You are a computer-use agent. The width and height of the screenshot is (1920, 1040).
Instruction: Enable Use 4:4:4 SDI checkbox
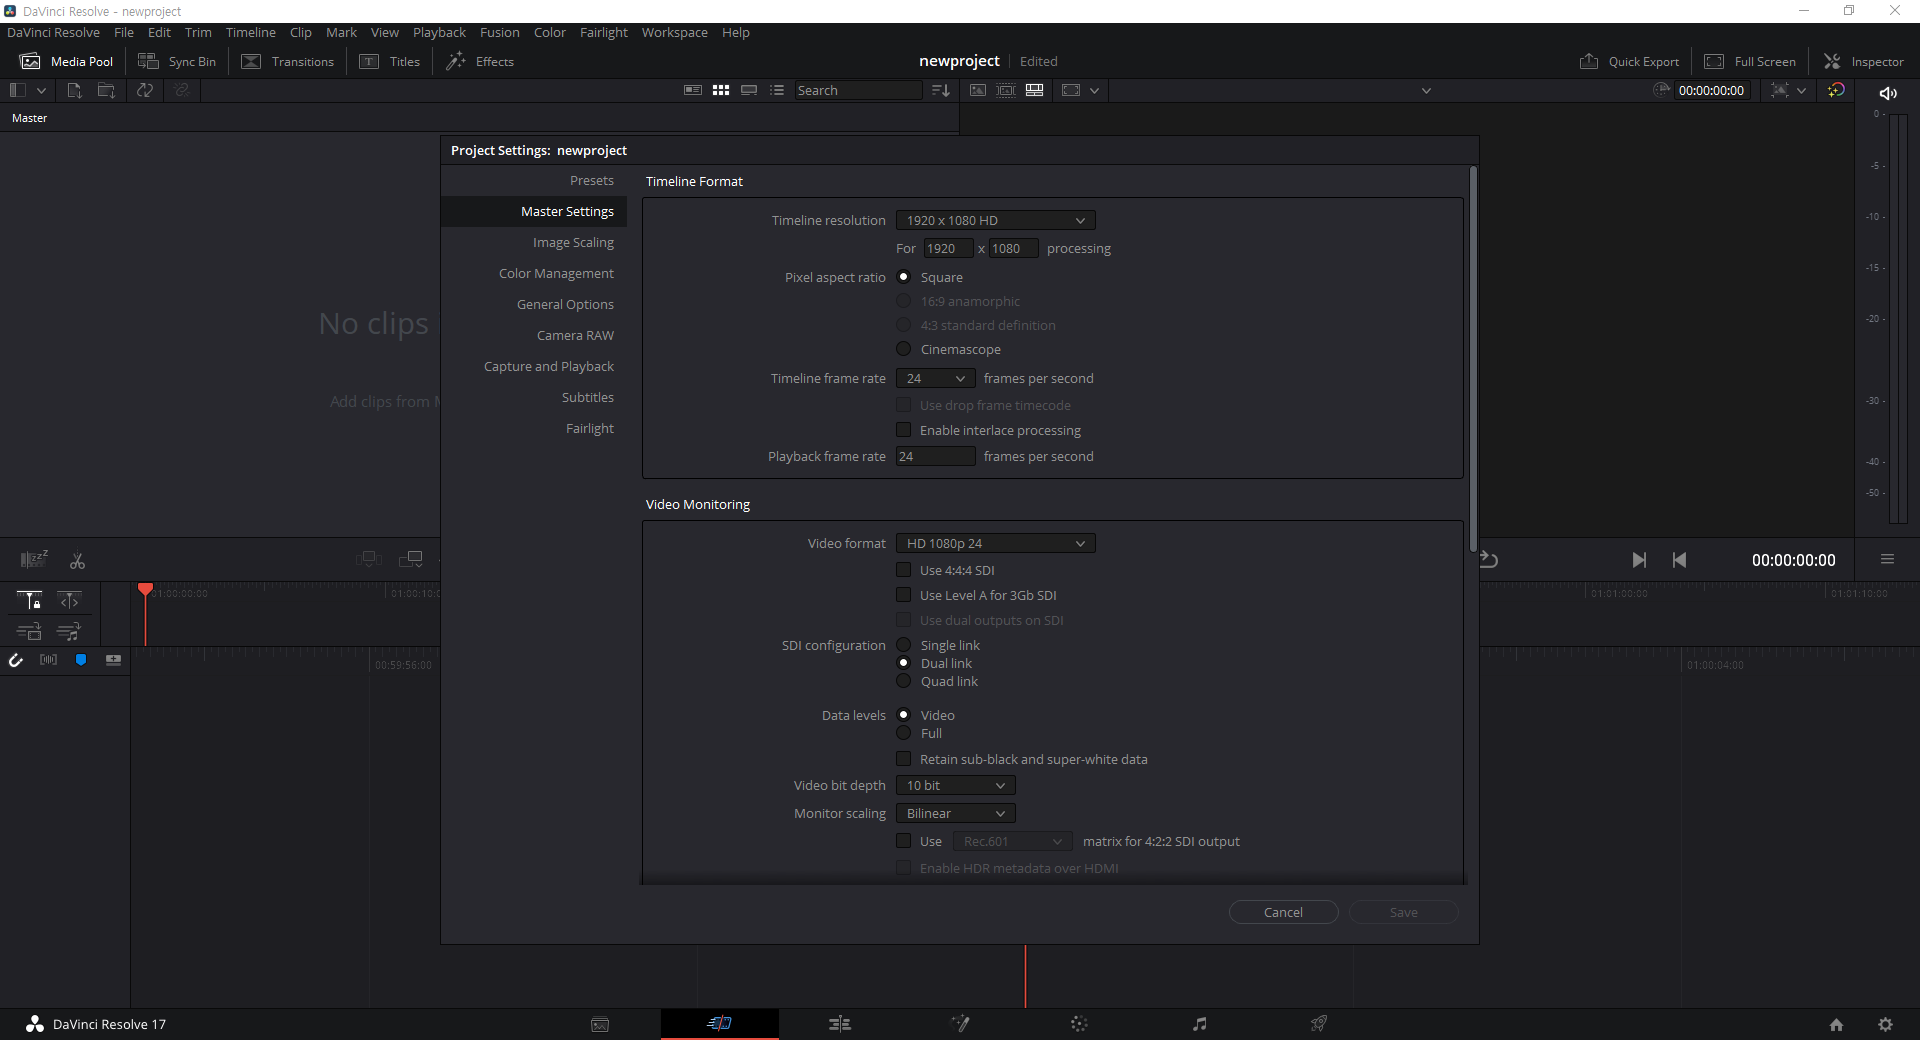point(904,570)
